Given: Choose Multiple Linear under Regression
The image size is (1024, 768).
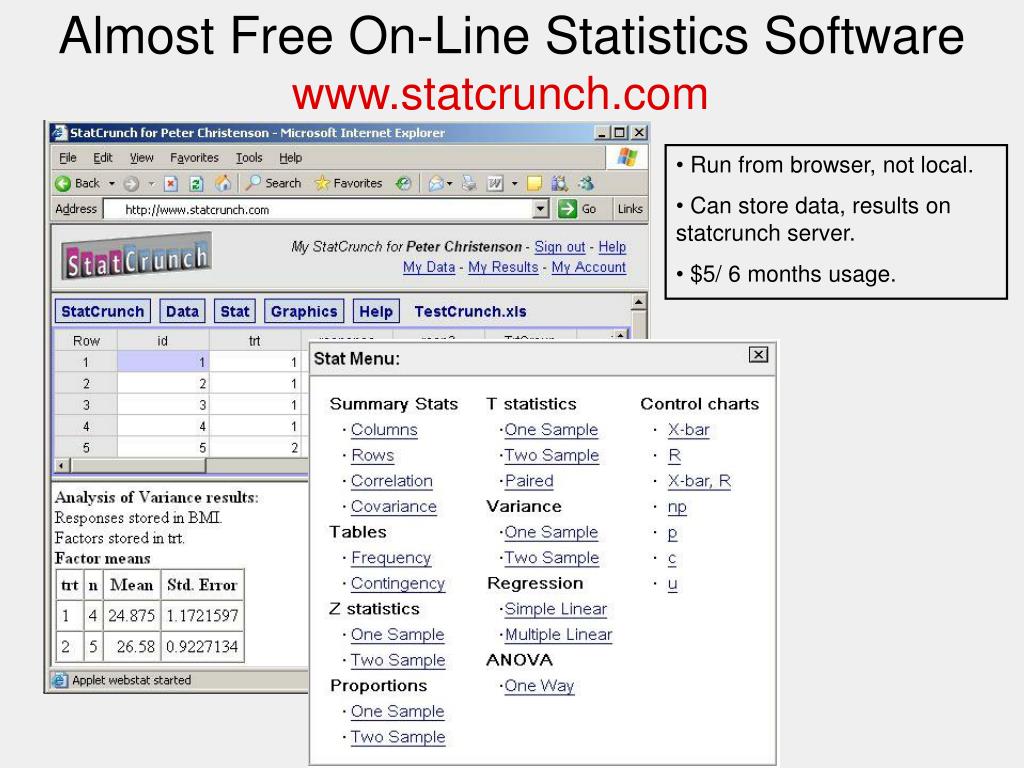Looking at the screenshot, I should [x=558, y=634].
